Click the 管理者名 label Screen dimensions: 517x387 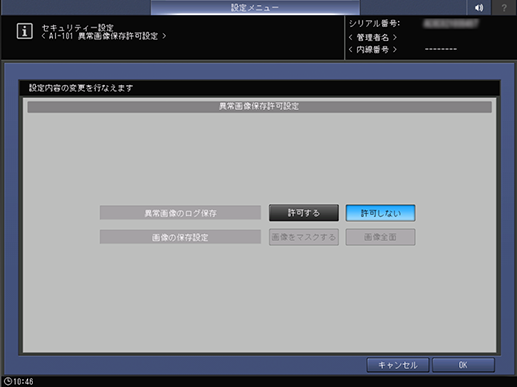pos(373,37)
